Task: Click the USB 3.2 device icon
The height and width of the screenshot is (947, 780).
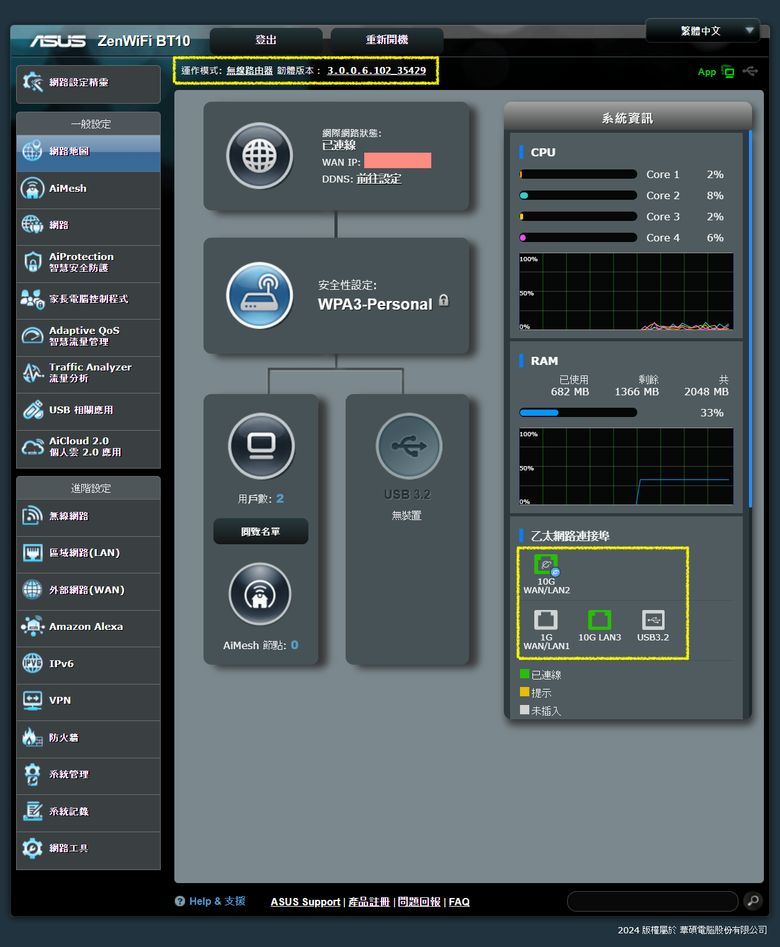Action: point(409,447)
